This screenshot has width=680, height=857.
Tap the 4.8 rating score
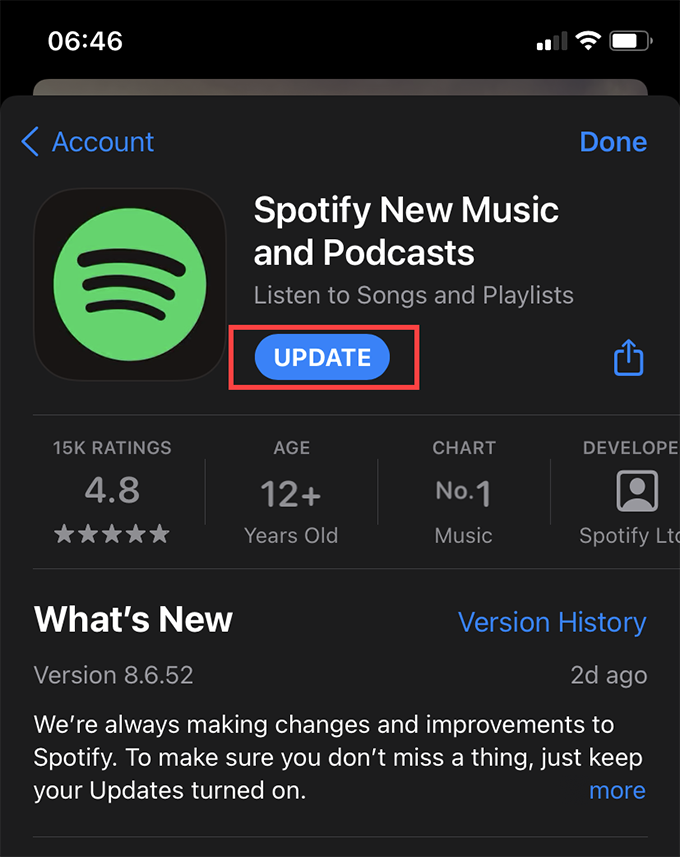(x=111, y=491)
